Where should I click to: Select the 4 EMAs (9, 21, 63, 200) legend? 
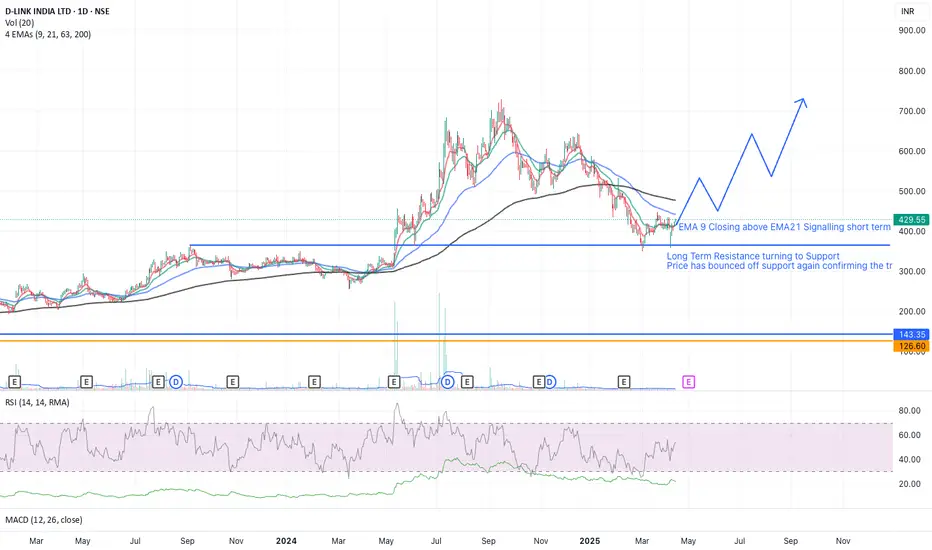tap(48, 34)
